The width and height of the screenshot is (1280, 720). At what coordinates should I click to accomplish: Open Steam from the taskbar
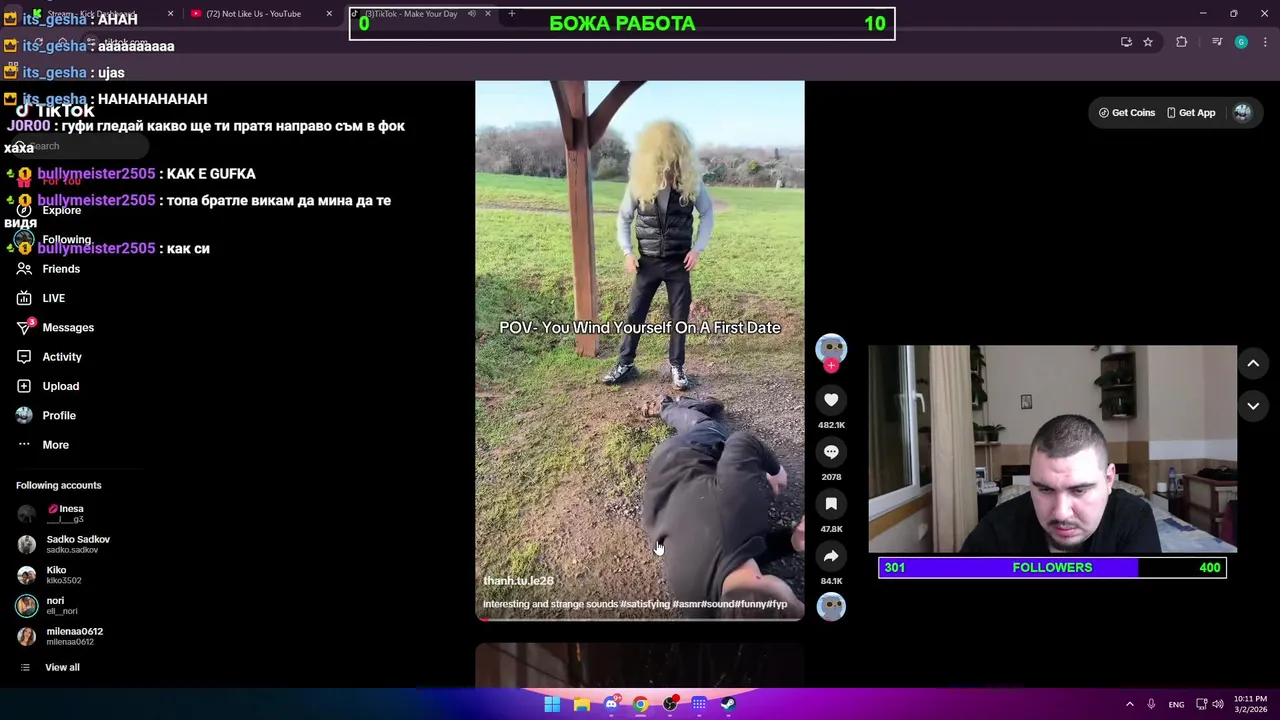[x=728, y=704]
